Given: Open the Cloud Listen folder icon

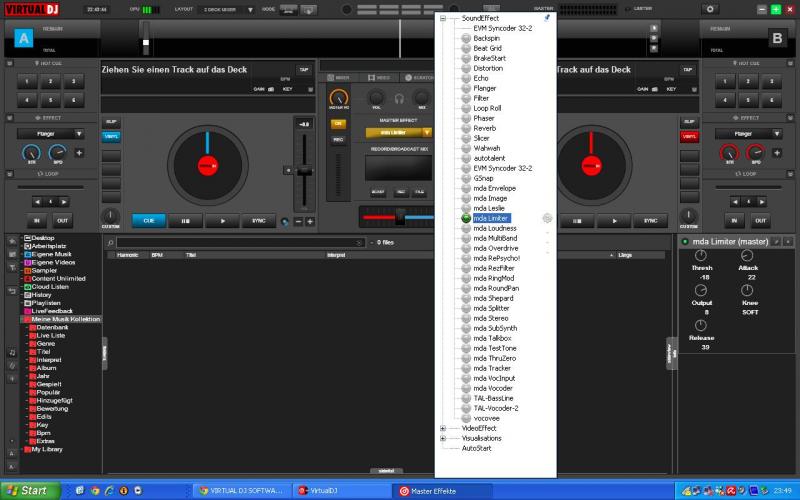Looking at the screenshot, I should pyautogui.click(x=28, y=287).
